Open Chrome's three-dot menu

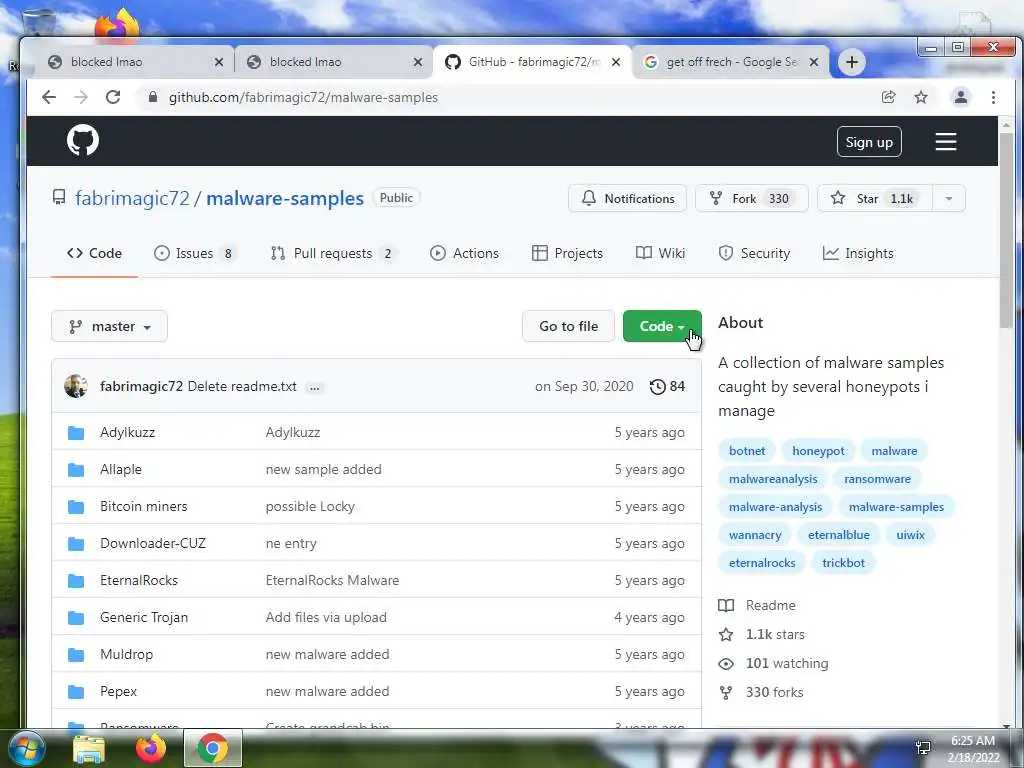[x=993, y=97]
